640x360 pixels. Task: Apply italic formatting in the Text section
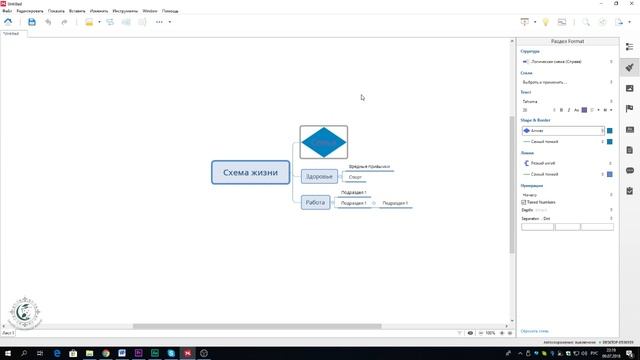pyautogui.click(x=569, y=110)
